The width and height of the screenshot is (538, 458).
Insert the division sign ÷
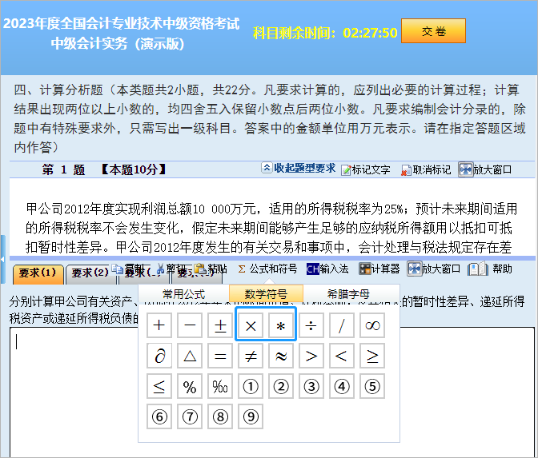[x=311, y=325]
